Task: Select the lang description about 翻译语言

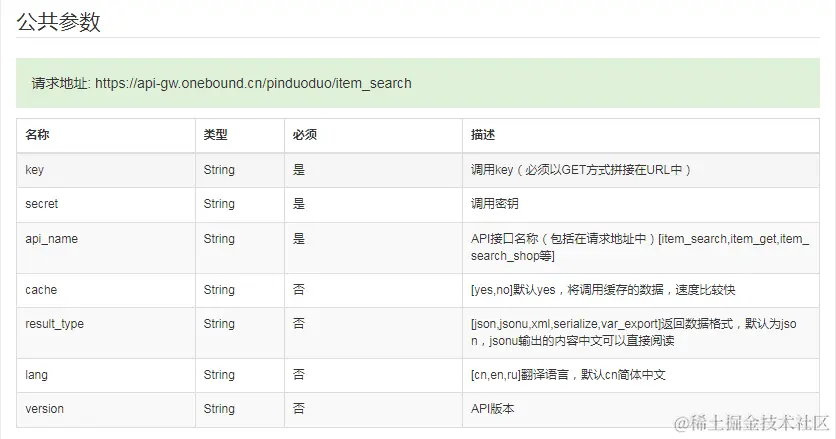Action: point(567,375)
